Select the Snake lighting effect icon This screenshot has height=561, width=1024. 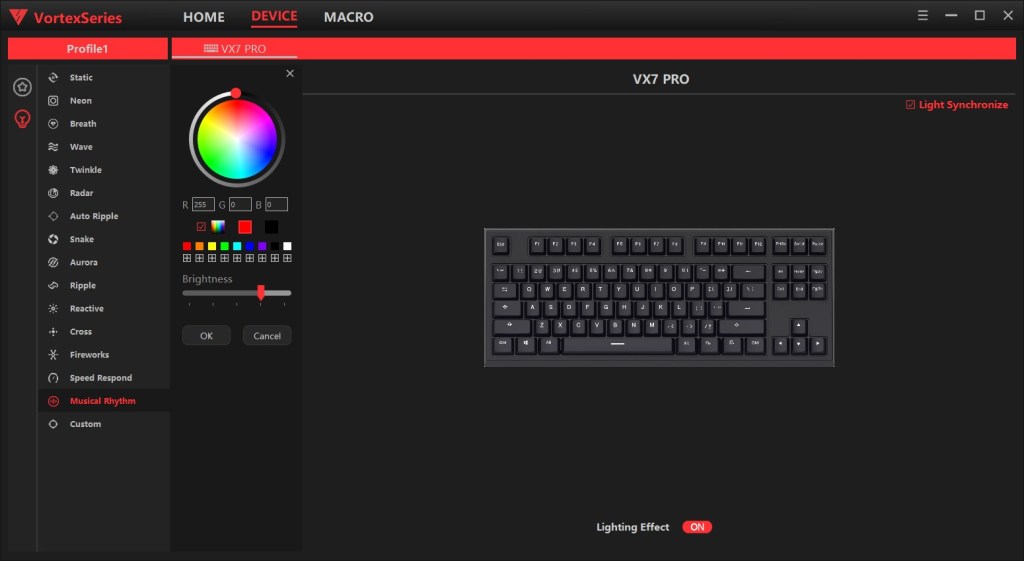pyautogui.click(x=54, y=239)
